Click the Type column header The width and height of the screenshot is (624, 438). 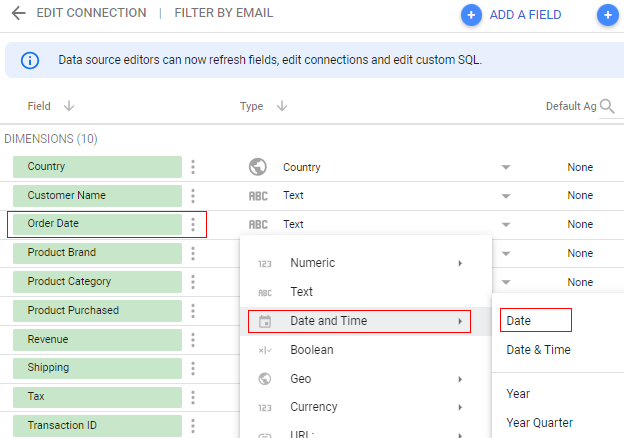251,106
